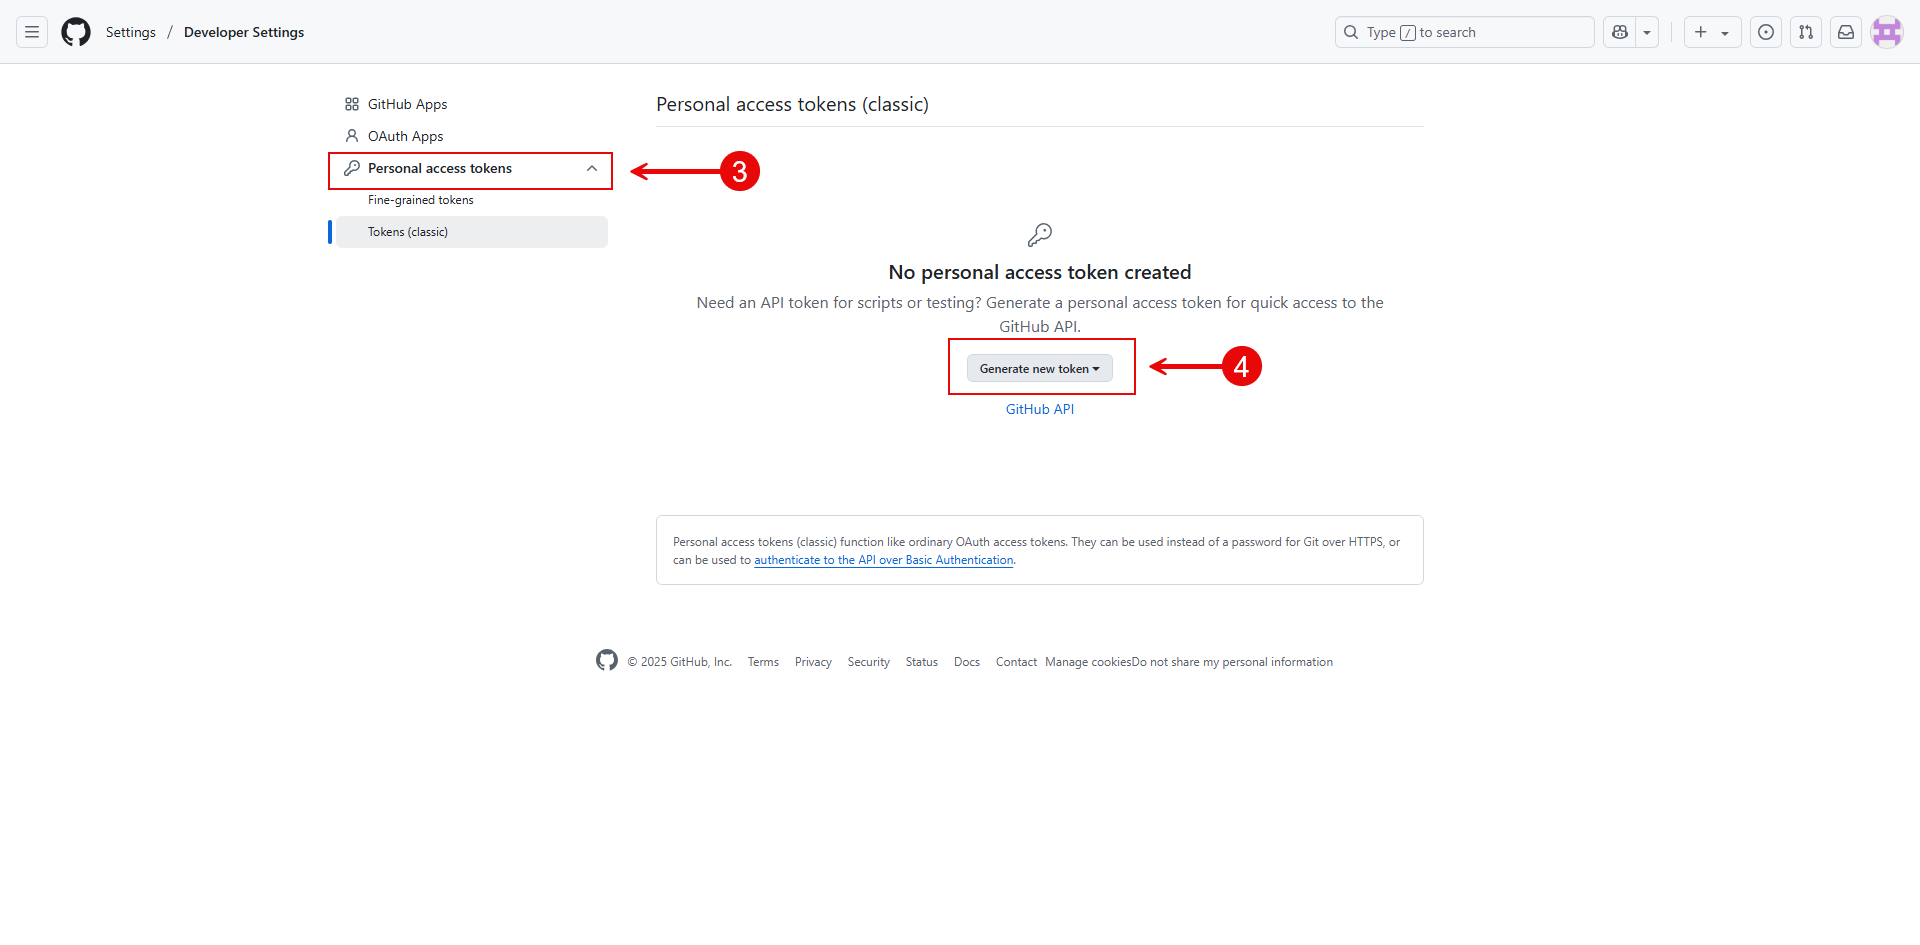Go to GitHub homepage via Octocat logo

(x=76, y=32)
